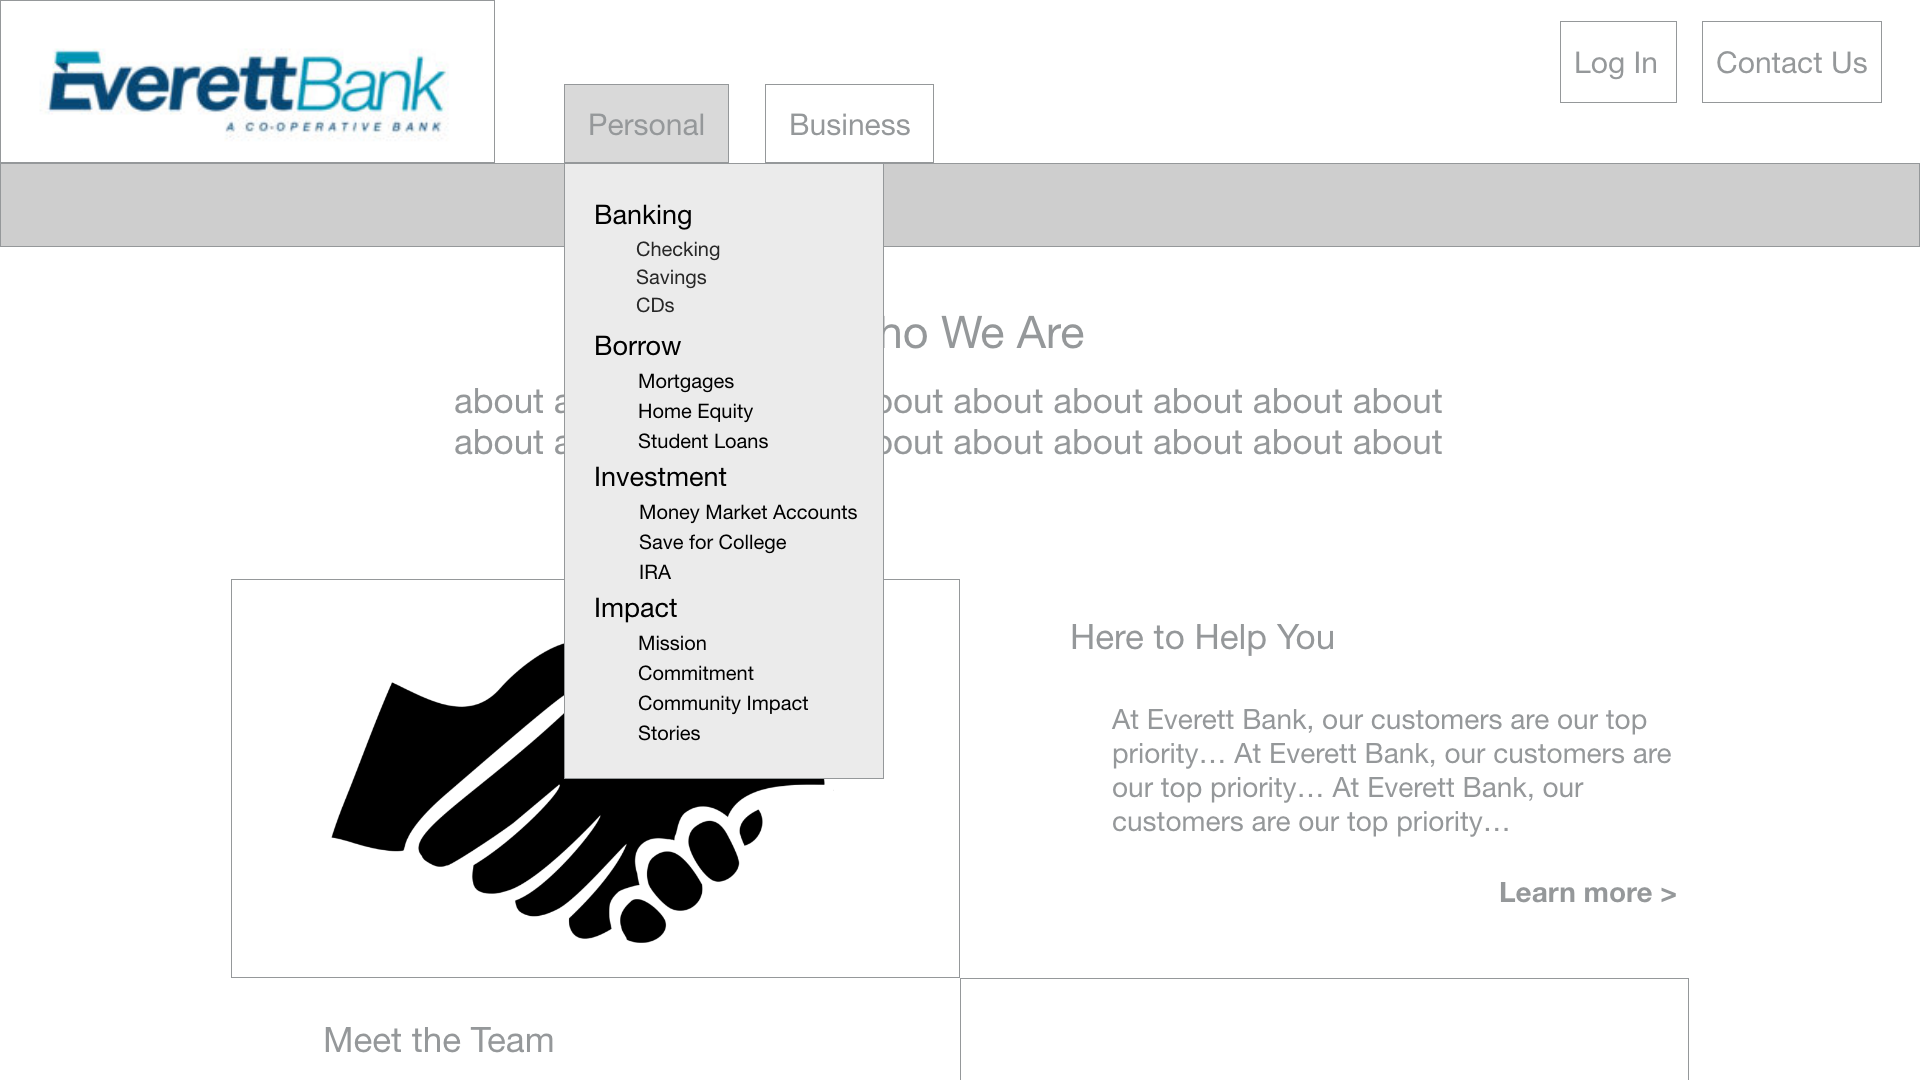1920x1080 pixels.
Task: Open Stories in the menu
Action: (x=669, y=733)
